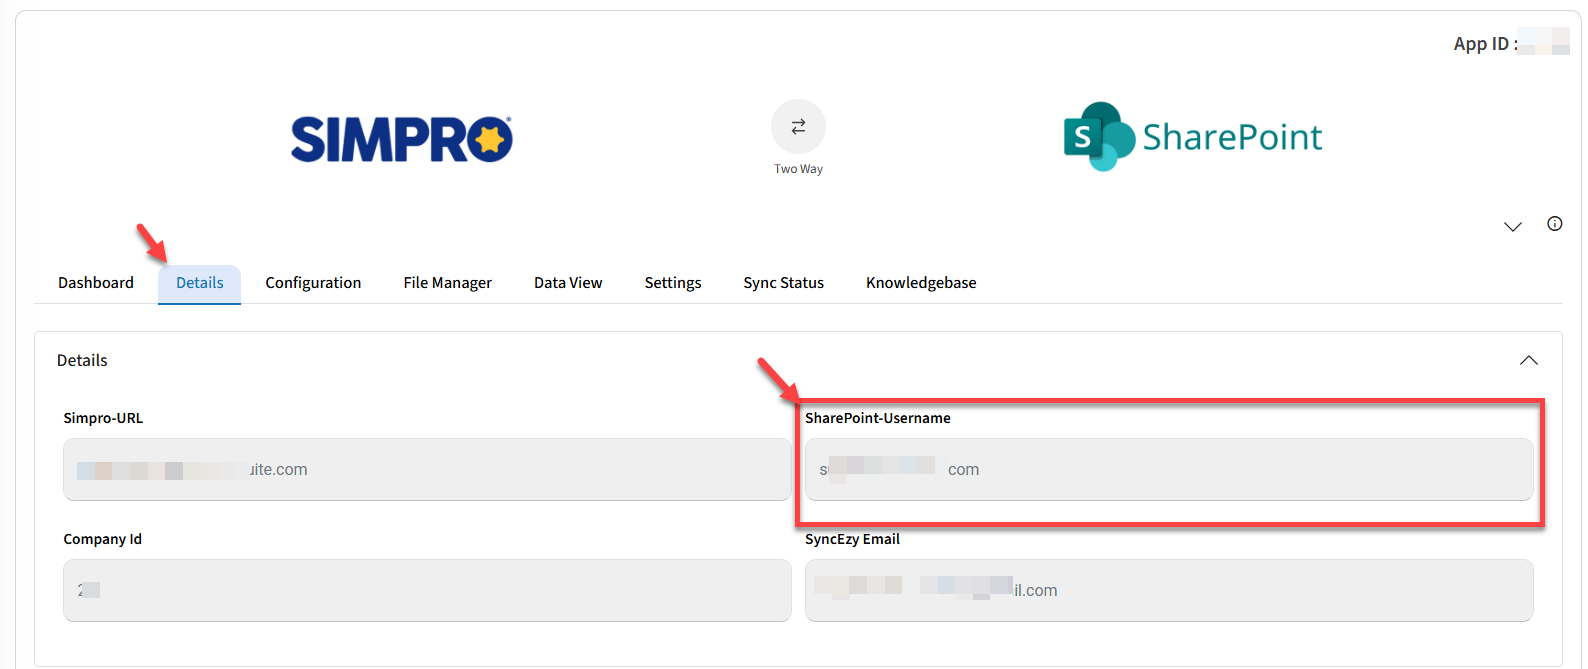This screenshot has height=669, width=1588.
Task: Click the Details panel heading text
Action: [x=82, y=361]
